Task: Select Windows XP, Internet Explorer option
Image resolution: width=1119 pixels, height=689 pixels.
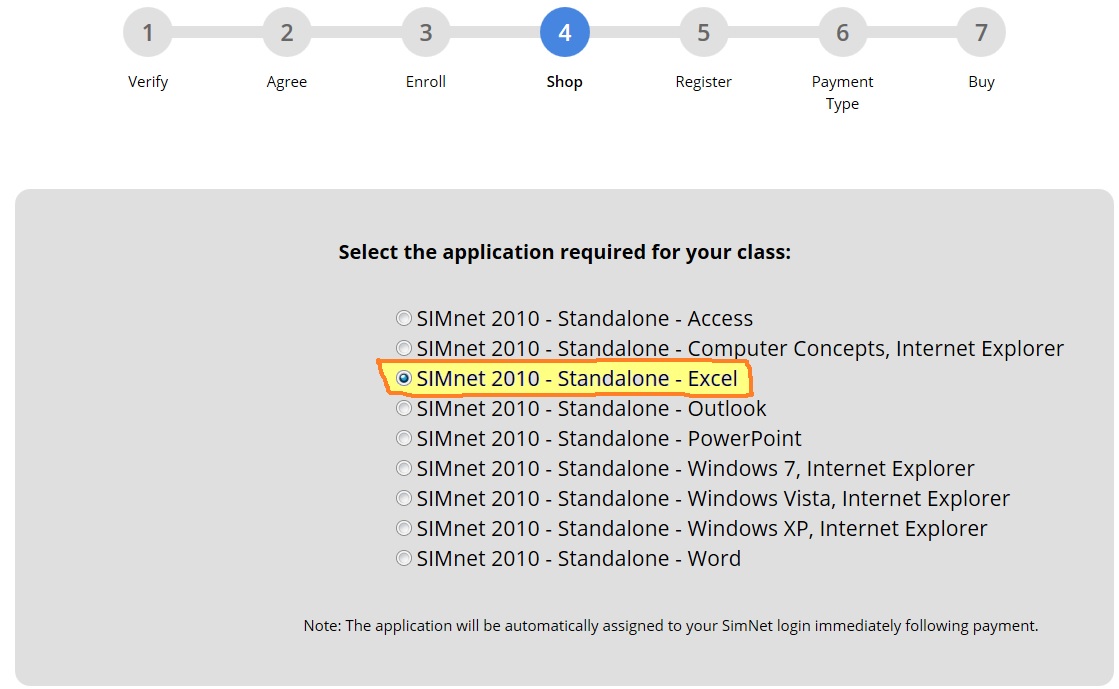Action: (x=404, y=528)
